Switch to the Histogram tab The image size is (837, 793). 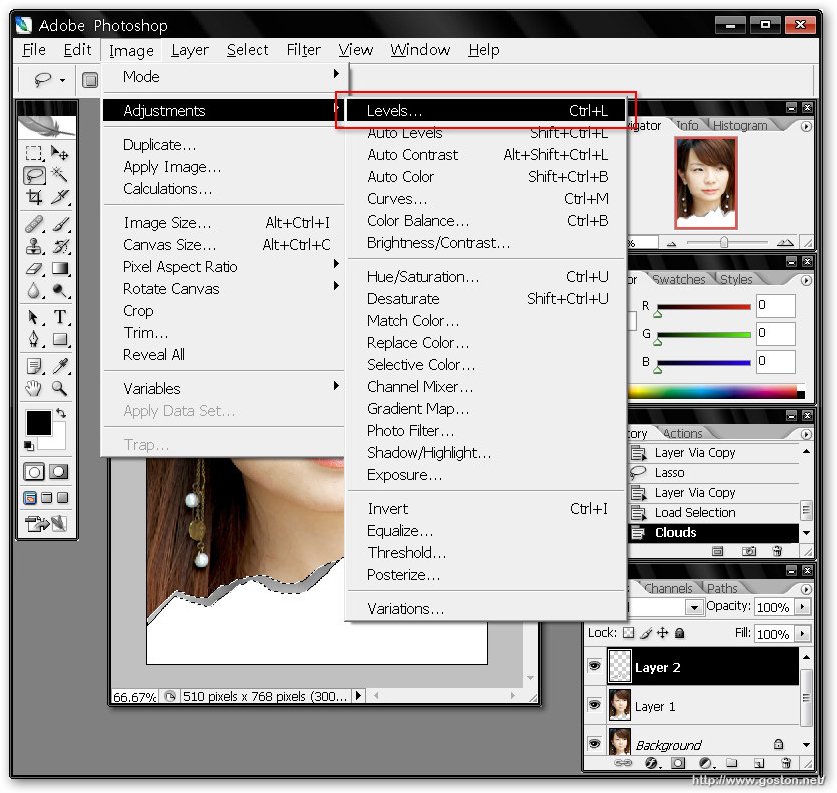(740, 125)
